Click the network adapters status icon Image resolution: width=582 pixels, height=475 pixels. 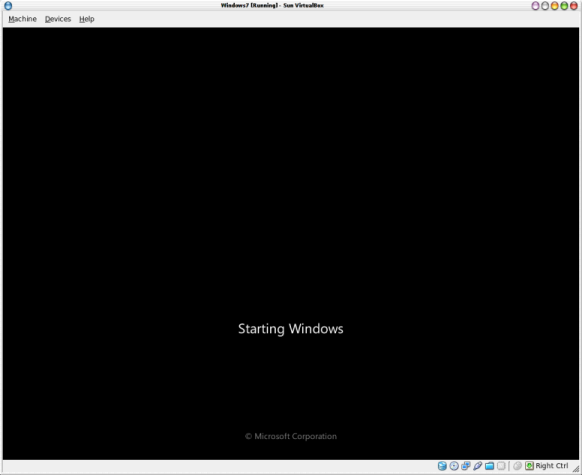click(x=465, y=466)
